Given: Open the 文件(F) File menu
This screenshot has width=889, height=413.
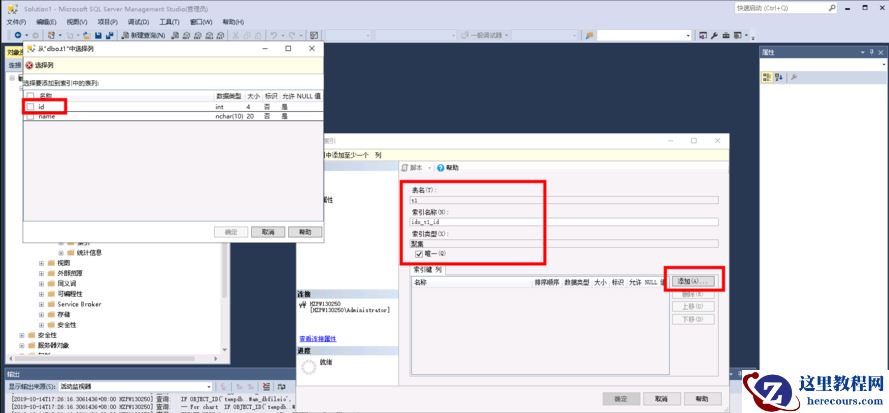Looking at the screenshot, I should 16,22.
